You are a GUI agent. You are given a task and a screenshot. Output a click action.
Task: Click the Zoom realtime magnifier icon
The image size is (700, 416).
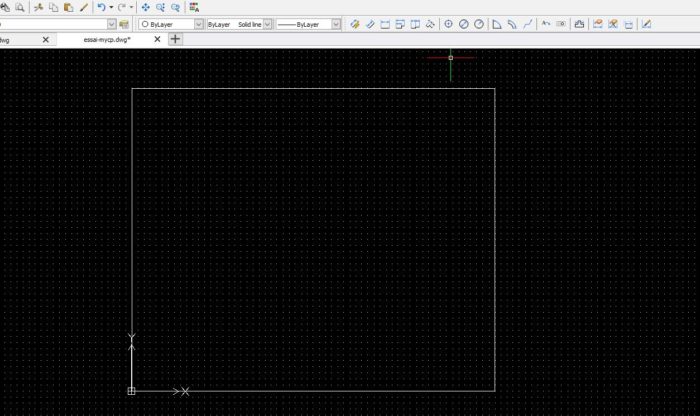click(160, 7)
